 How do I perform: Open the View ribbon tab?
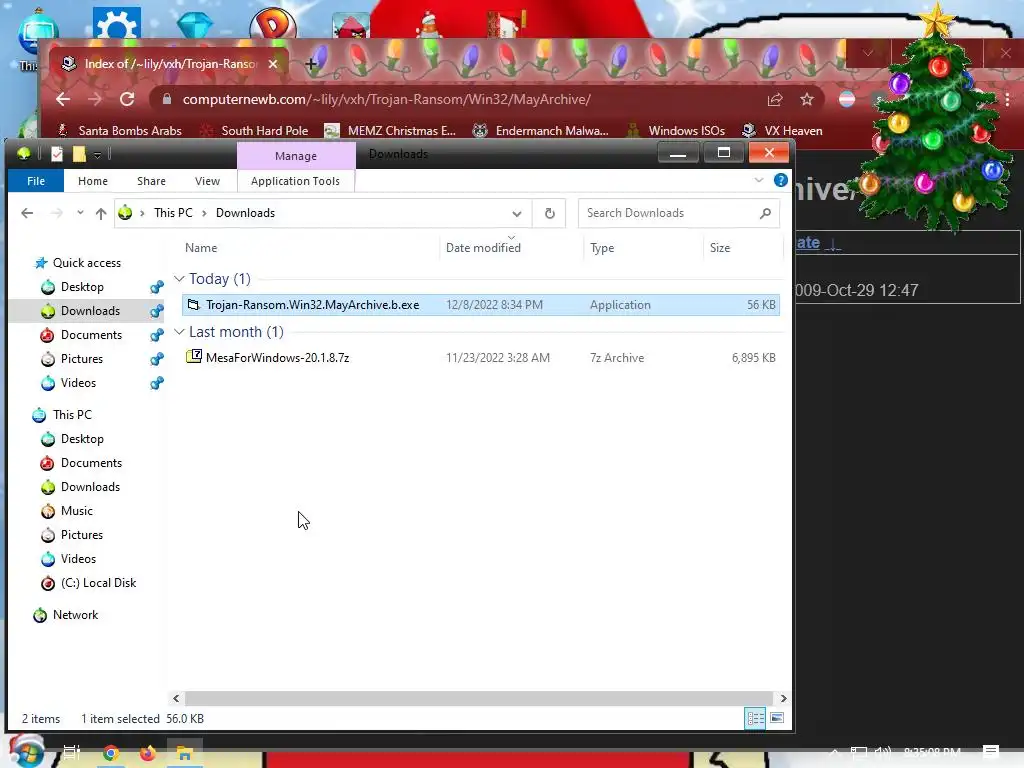pyautogui.click(x=207, y=181)
